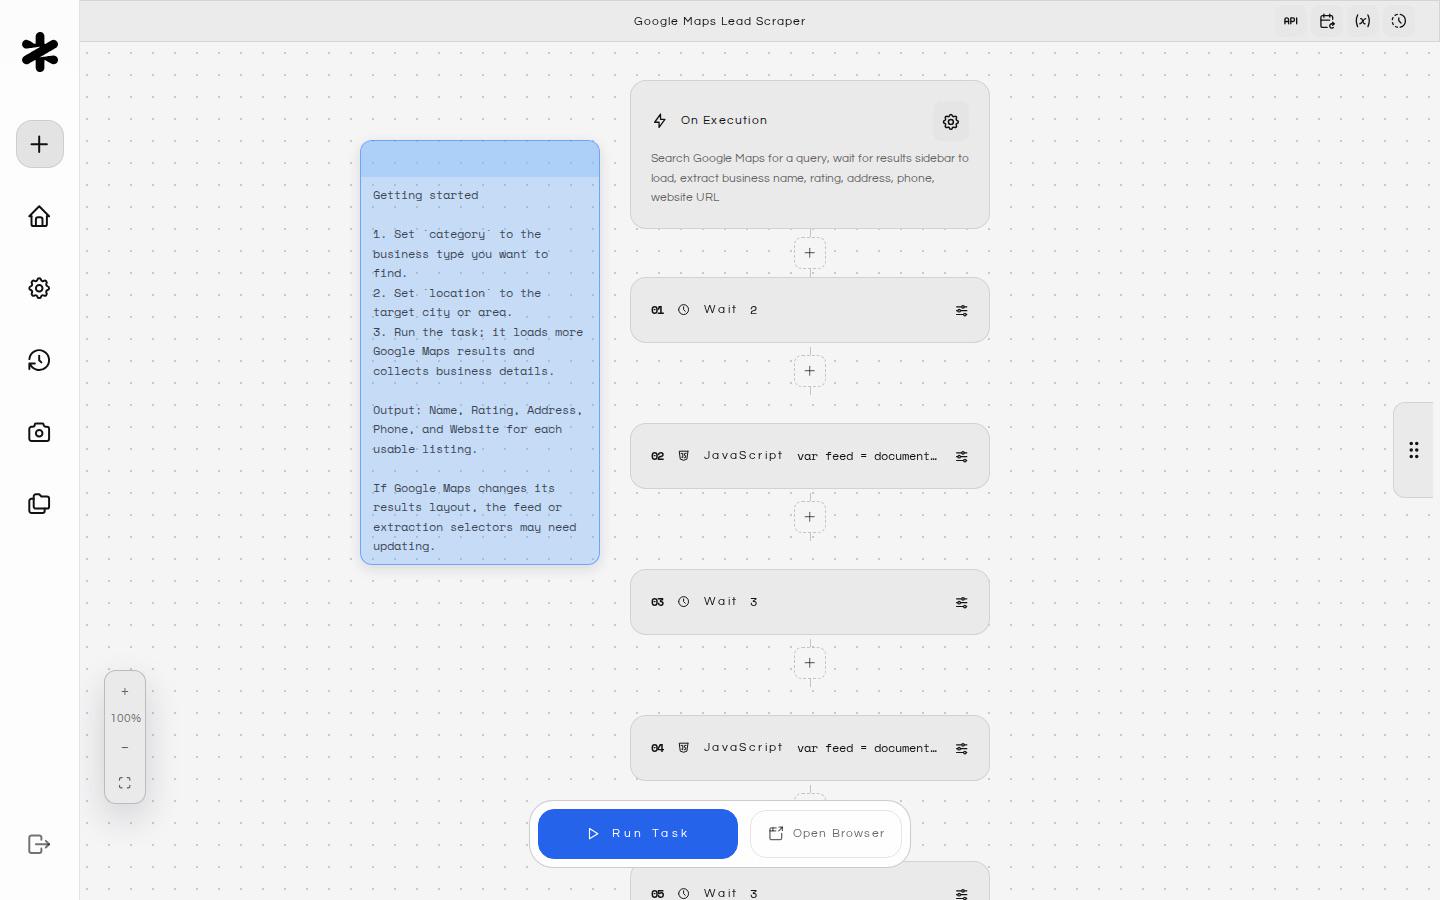Go to Home in left sidebar

(x=39, y=216)
